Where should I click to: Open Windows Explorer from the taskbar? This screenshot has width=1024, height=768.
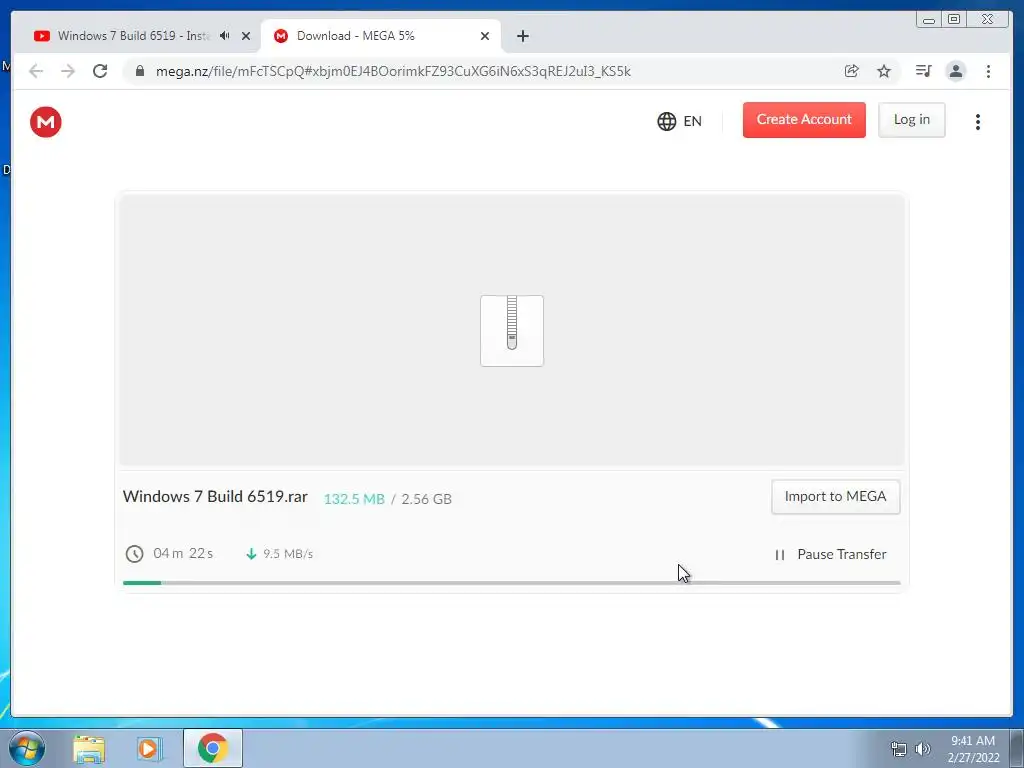tap(89, 749)
